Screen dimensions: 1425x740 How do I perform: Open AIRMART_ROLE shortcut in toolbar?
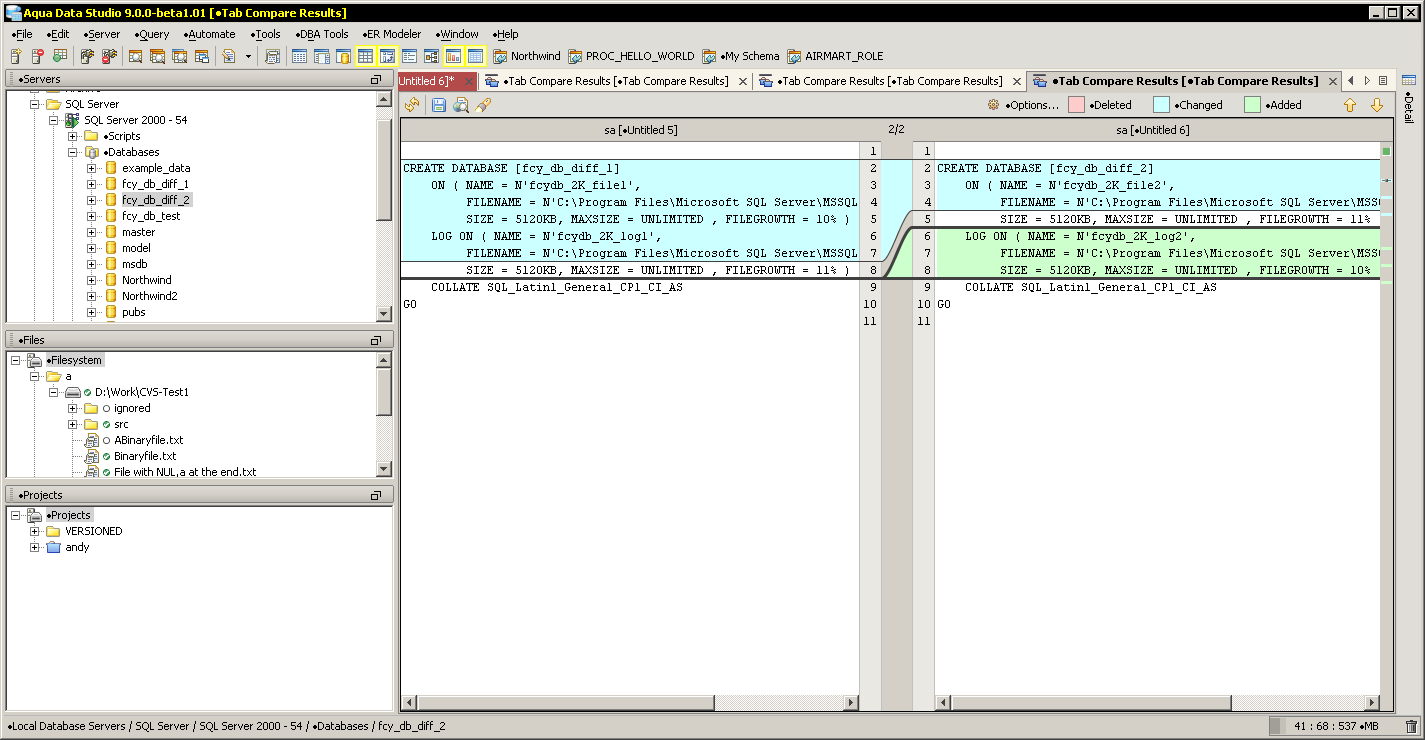pos(836,56)
